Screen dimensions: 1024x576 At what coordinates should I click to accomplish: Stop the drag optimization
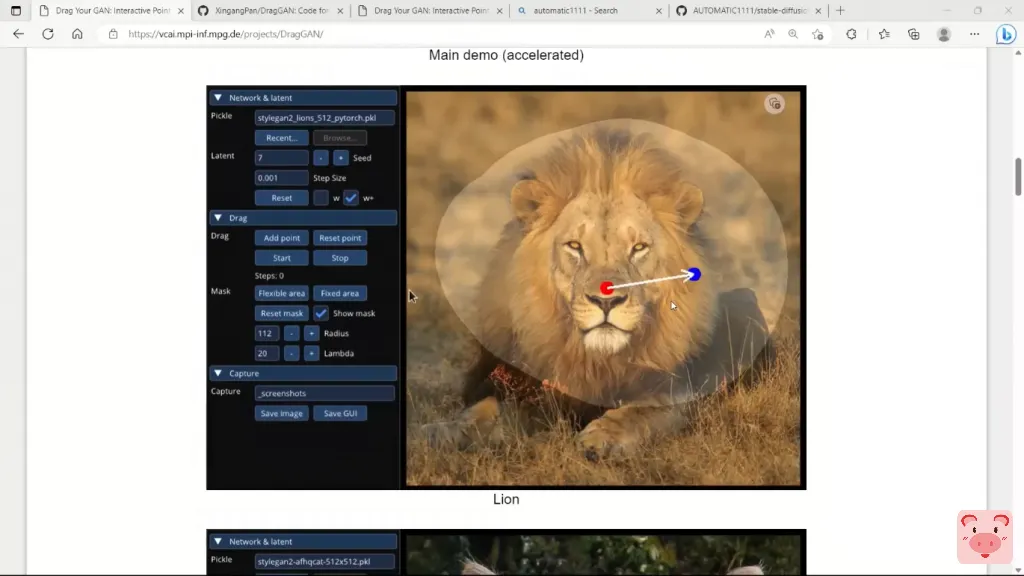[x=340, y=258]
